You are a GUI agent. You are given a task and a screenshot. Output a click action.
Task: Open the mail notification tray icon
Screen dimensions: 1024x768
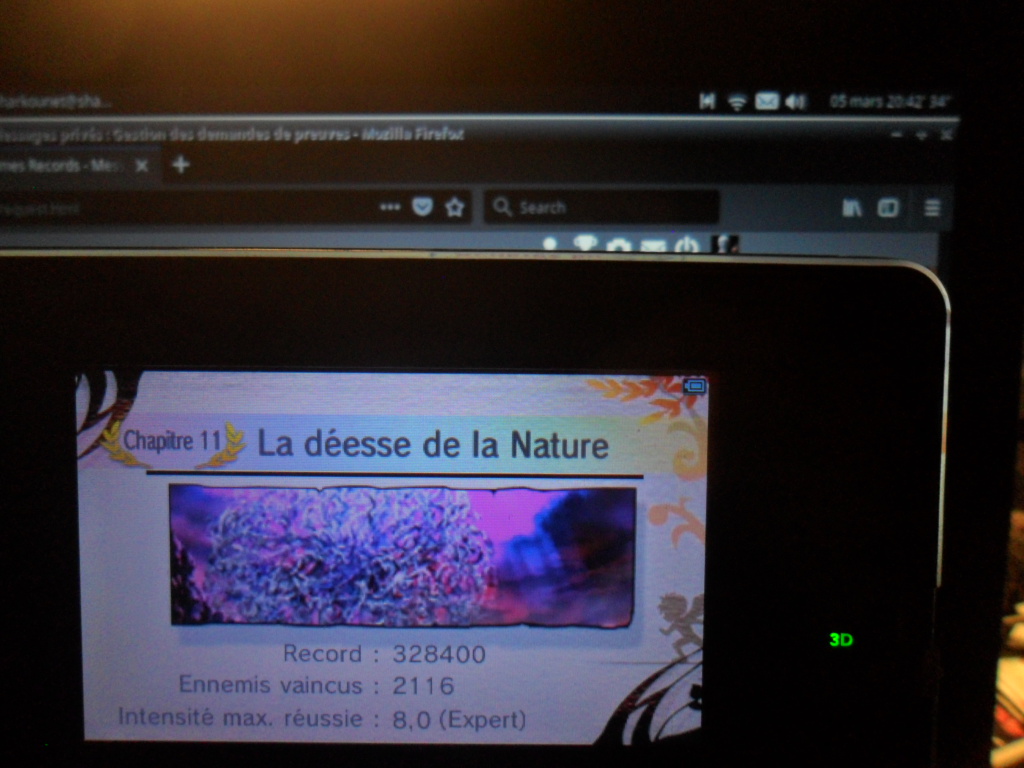tap(766, 101)
